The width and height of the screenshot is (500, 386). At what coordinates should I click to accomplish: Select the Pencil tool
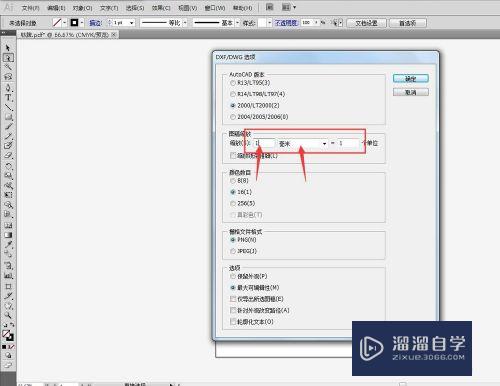[x=8, y=136]
